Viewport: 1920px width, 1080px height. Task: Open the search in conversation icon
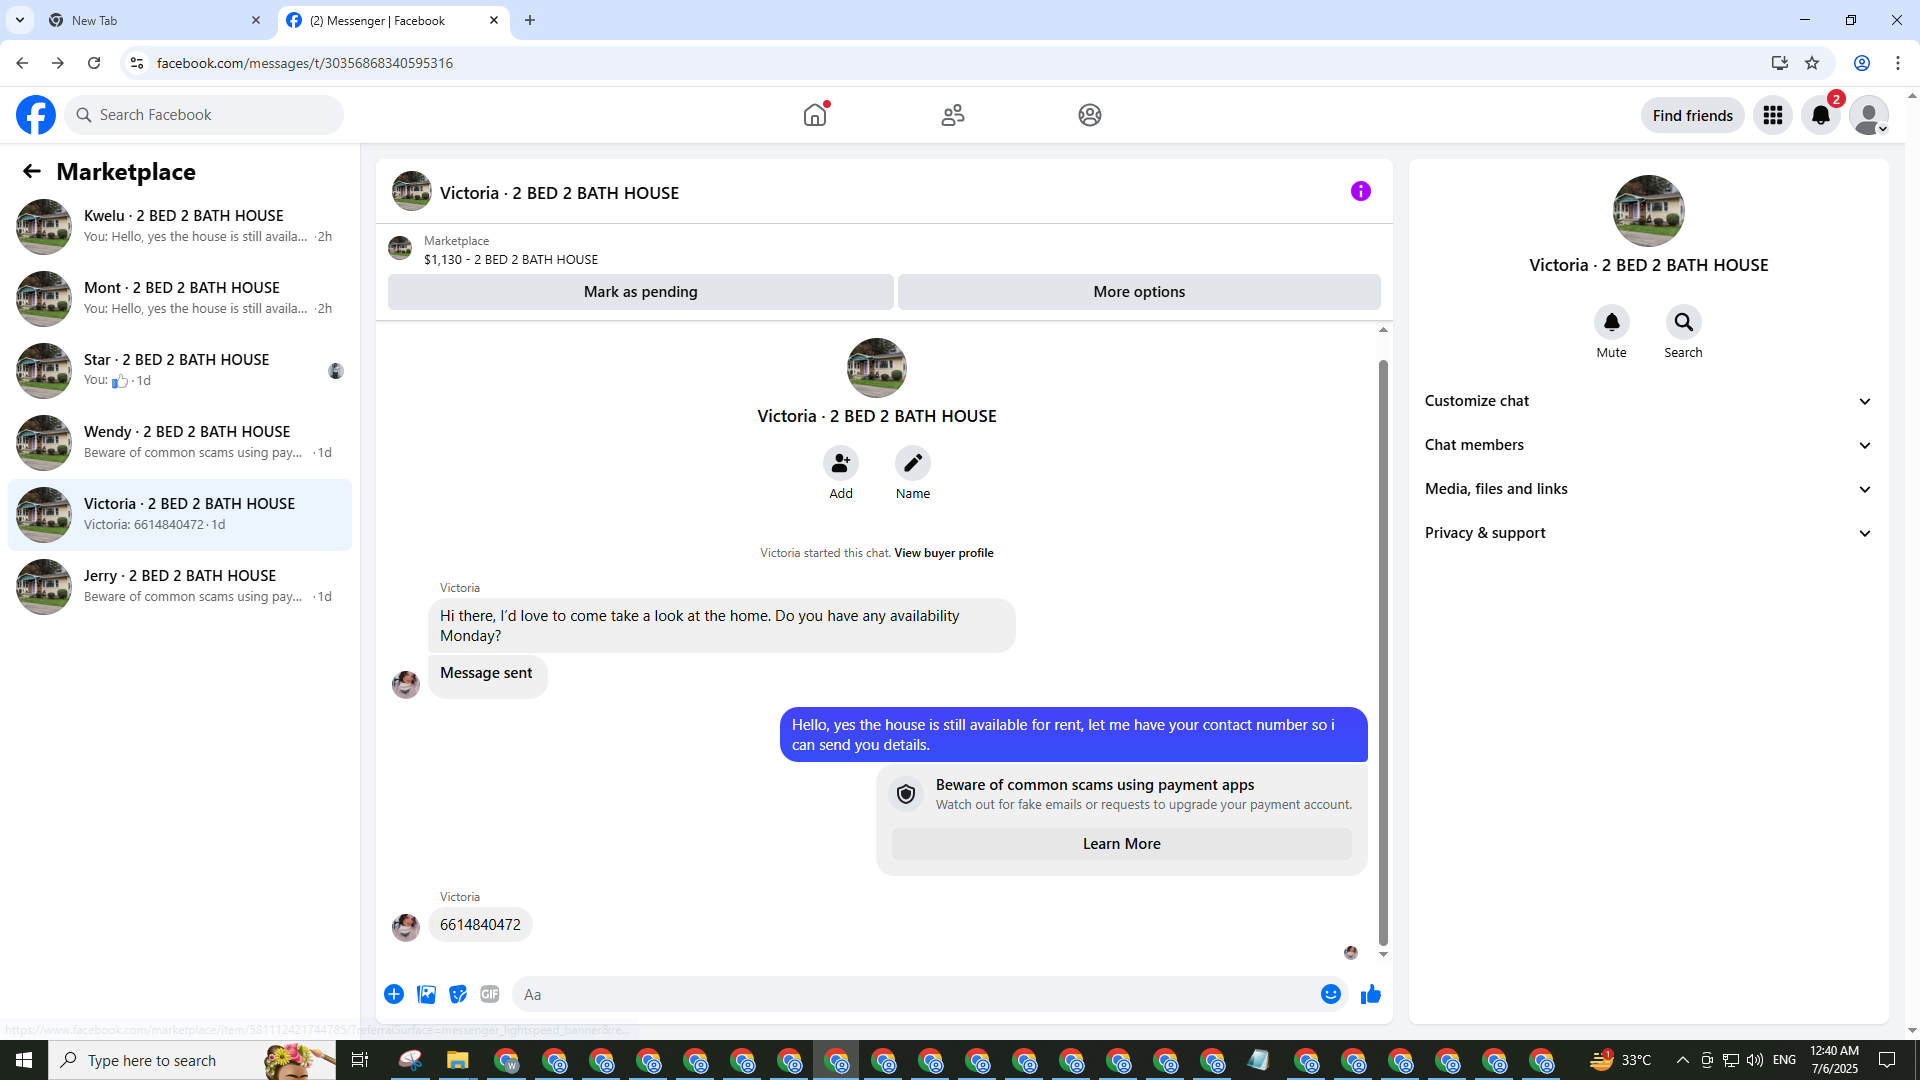click(1683, 322)
